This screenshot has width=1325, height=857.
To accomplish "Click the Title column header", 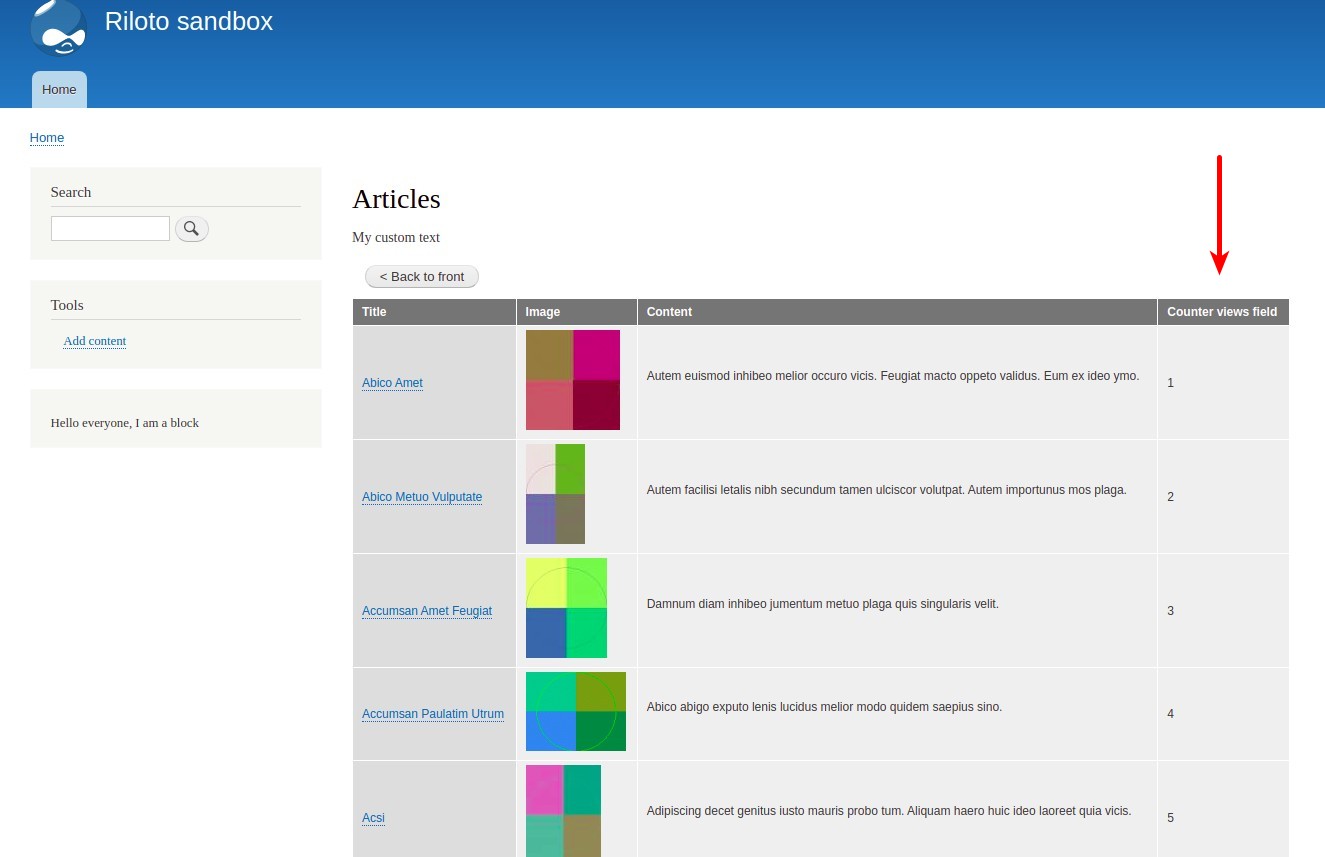I will pyautogui.click(x=374, y=312).
